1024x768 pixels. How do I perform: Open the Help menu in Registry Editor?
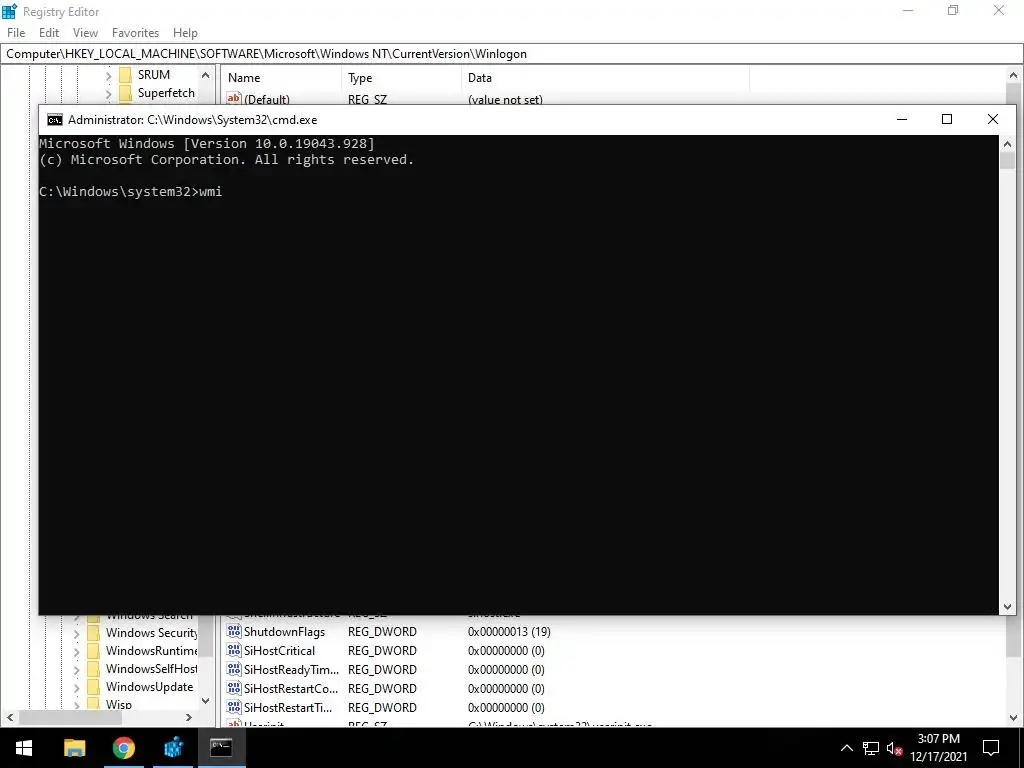[x=185, y=33]
